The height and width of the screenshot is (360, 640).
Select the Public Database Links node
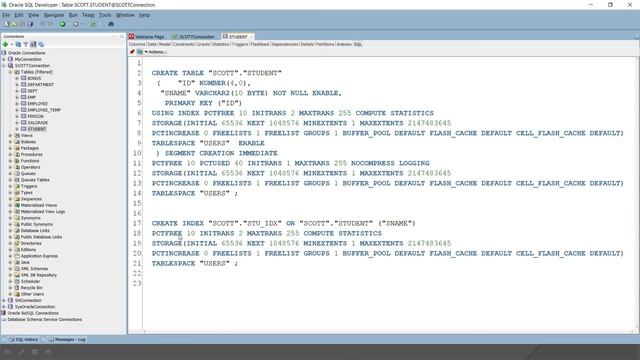coord(41,237)
